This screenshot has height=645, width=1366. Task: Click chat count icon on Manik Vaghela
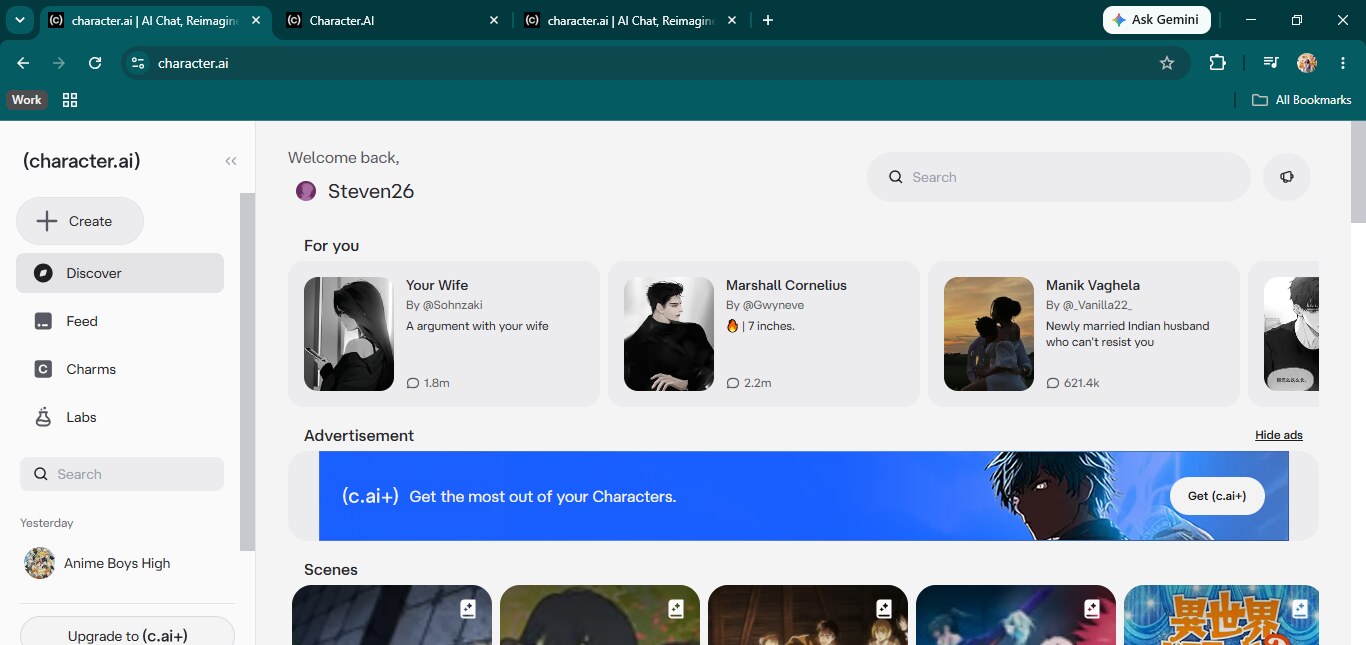pyautogui.click(x=1052, y=383)
